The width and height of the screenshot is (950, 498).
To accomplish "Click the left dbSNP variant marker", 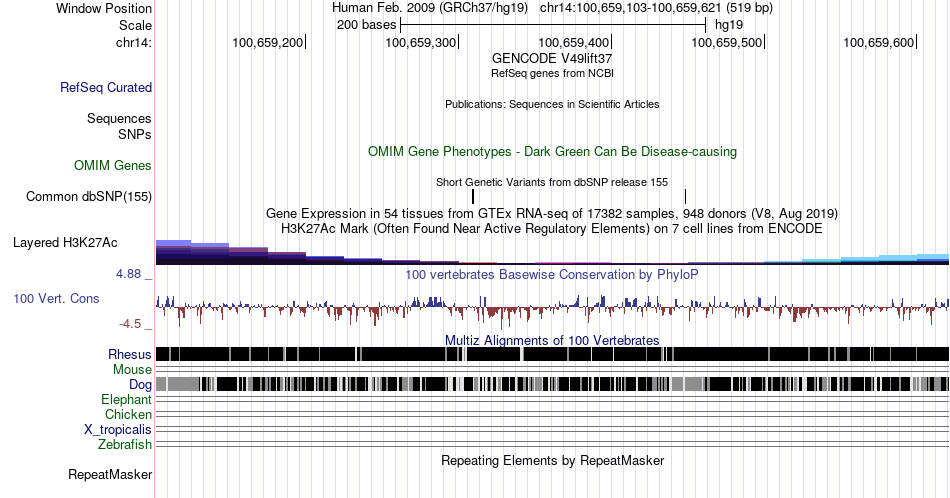I will (x=473, y=196).
